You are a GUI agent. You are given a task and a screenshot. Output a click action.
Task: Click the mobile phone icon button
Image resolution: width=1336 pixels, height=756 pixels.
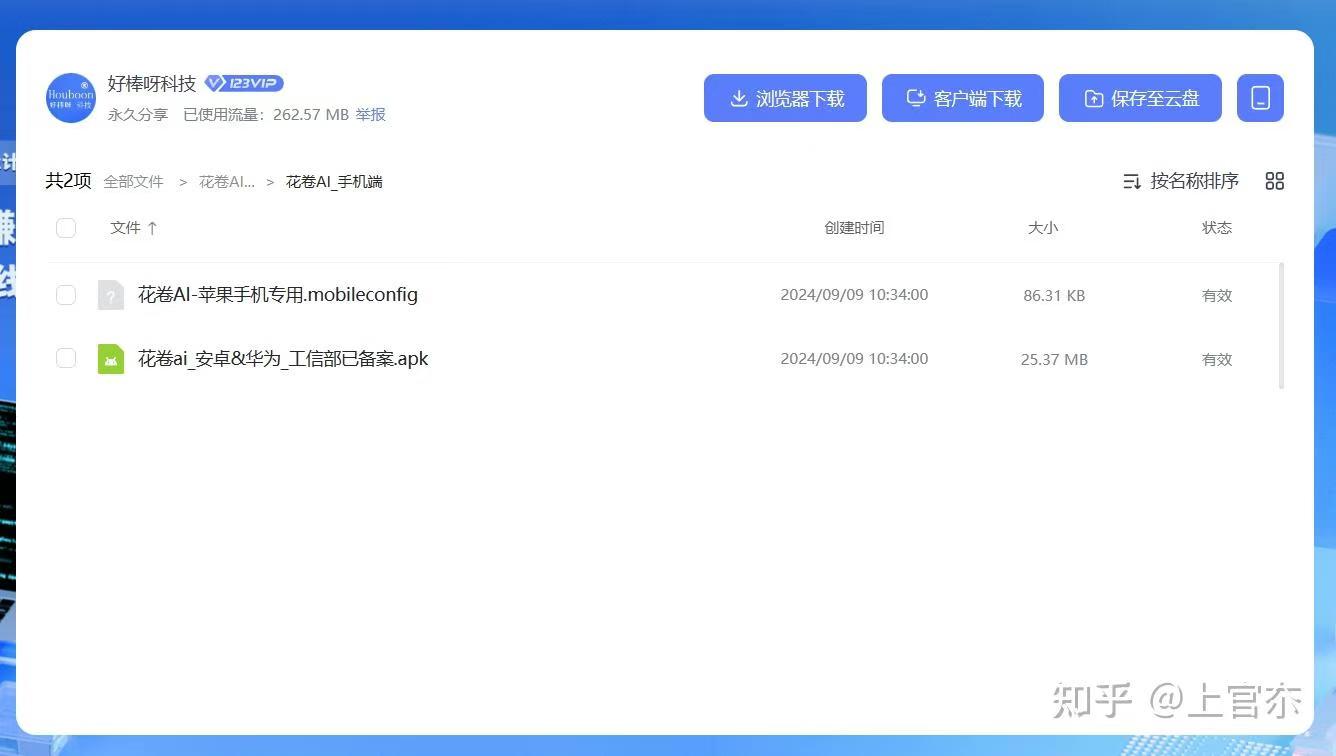click(x=1260, y=98)
